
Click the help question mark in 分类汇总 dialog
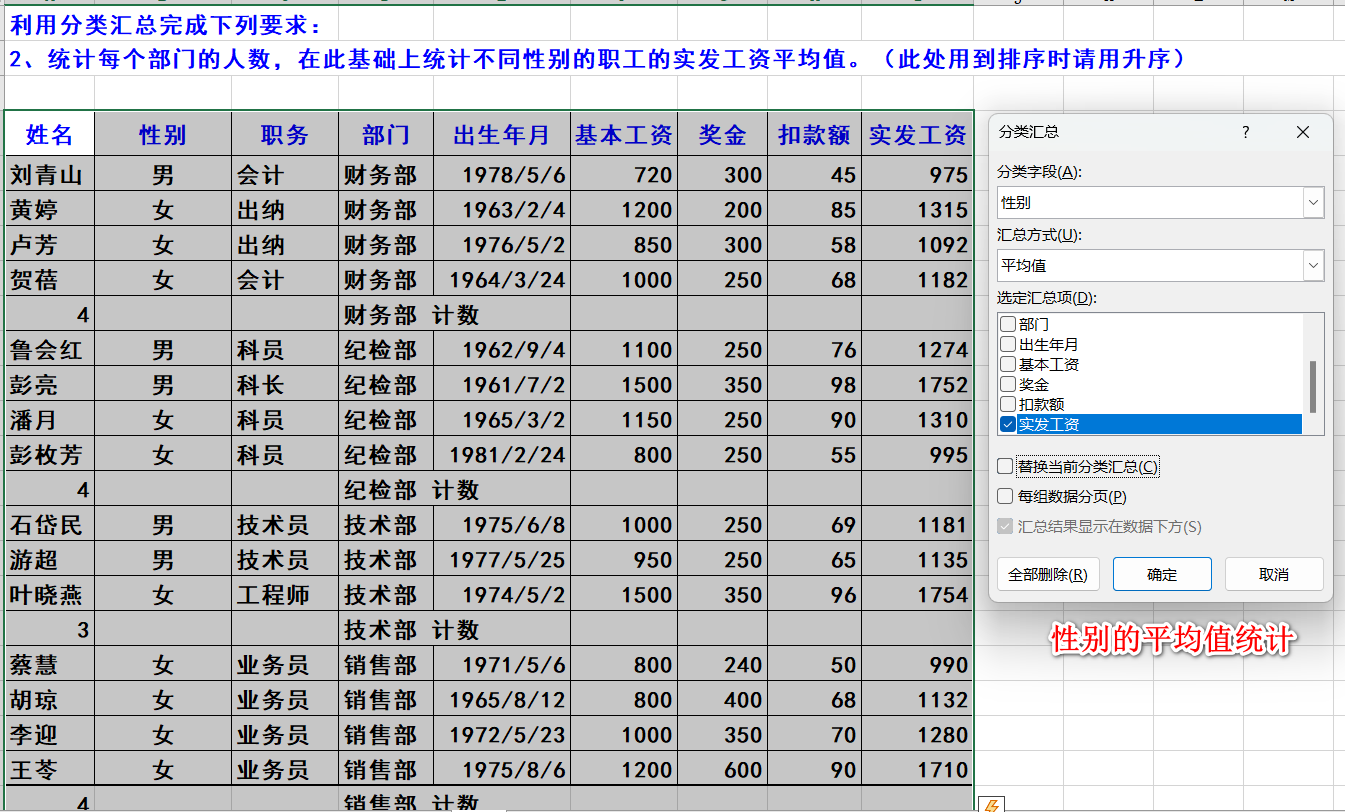1245,132
